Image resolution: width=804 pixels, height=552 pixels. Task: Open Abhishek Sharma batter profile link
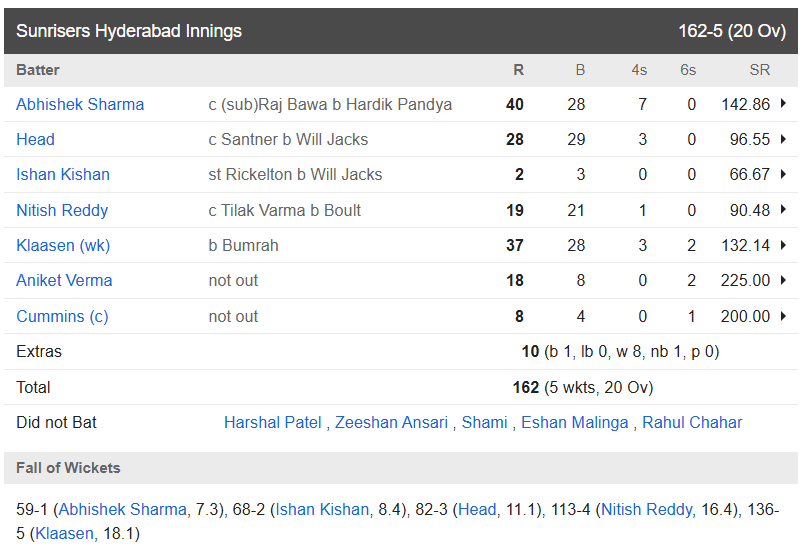[x=80, y=105]
